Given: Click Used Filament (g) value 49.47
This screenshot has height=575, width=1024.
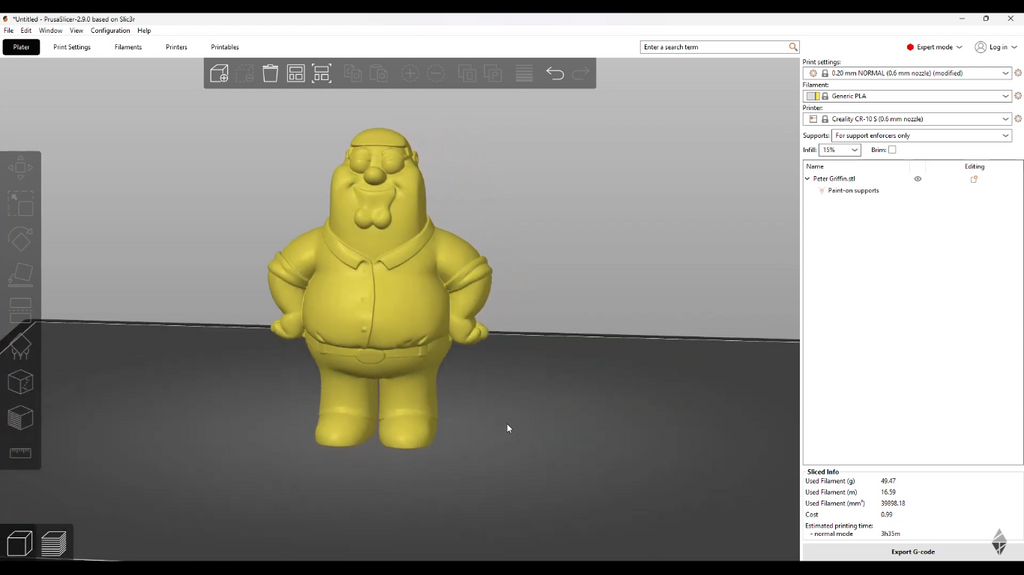Looking at the screenshot, I should 888,481.
